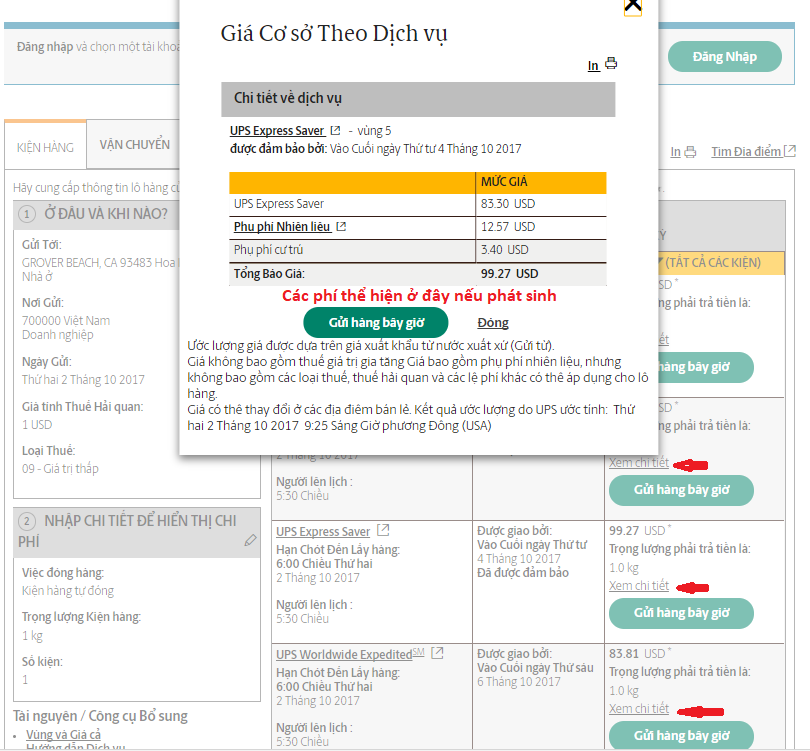The height and width of the screenshot is (751, 810).
Task: Click the page's 'In' print link beside Tìm Địa điểm
Action: (x=675, y=152)
